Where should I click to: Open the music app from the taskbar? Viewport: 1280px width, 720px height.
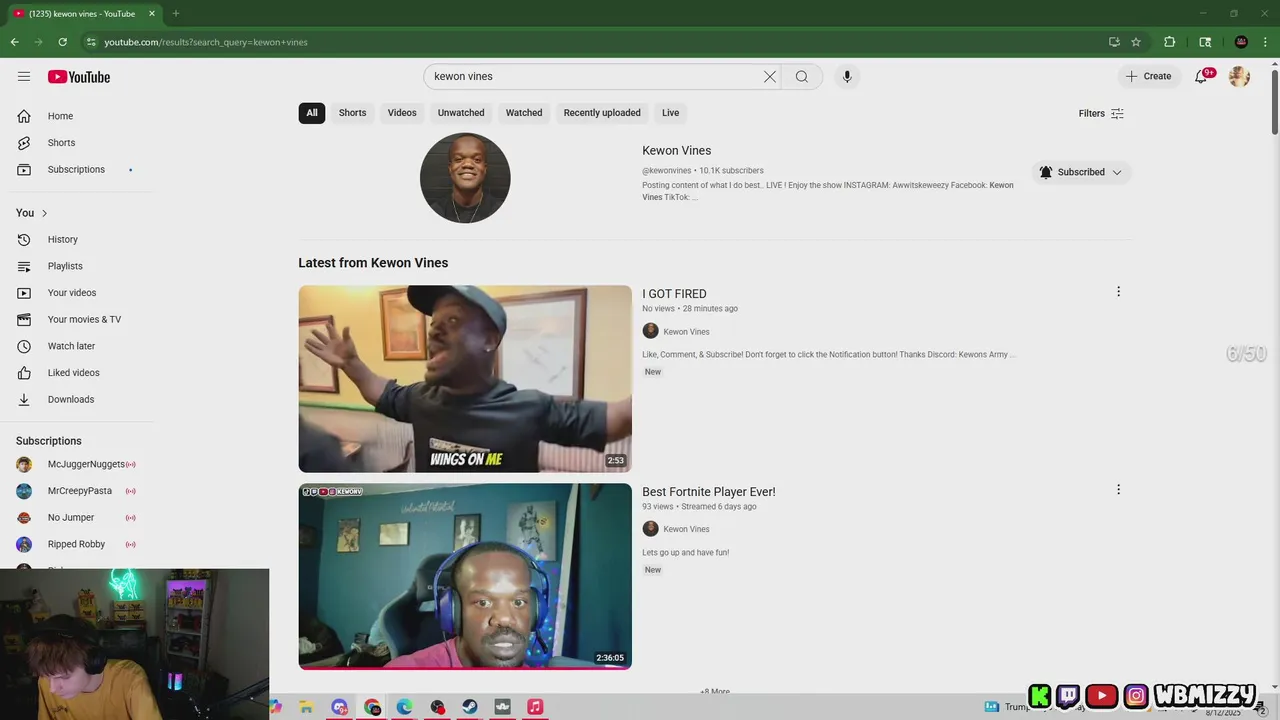point(535,707)
